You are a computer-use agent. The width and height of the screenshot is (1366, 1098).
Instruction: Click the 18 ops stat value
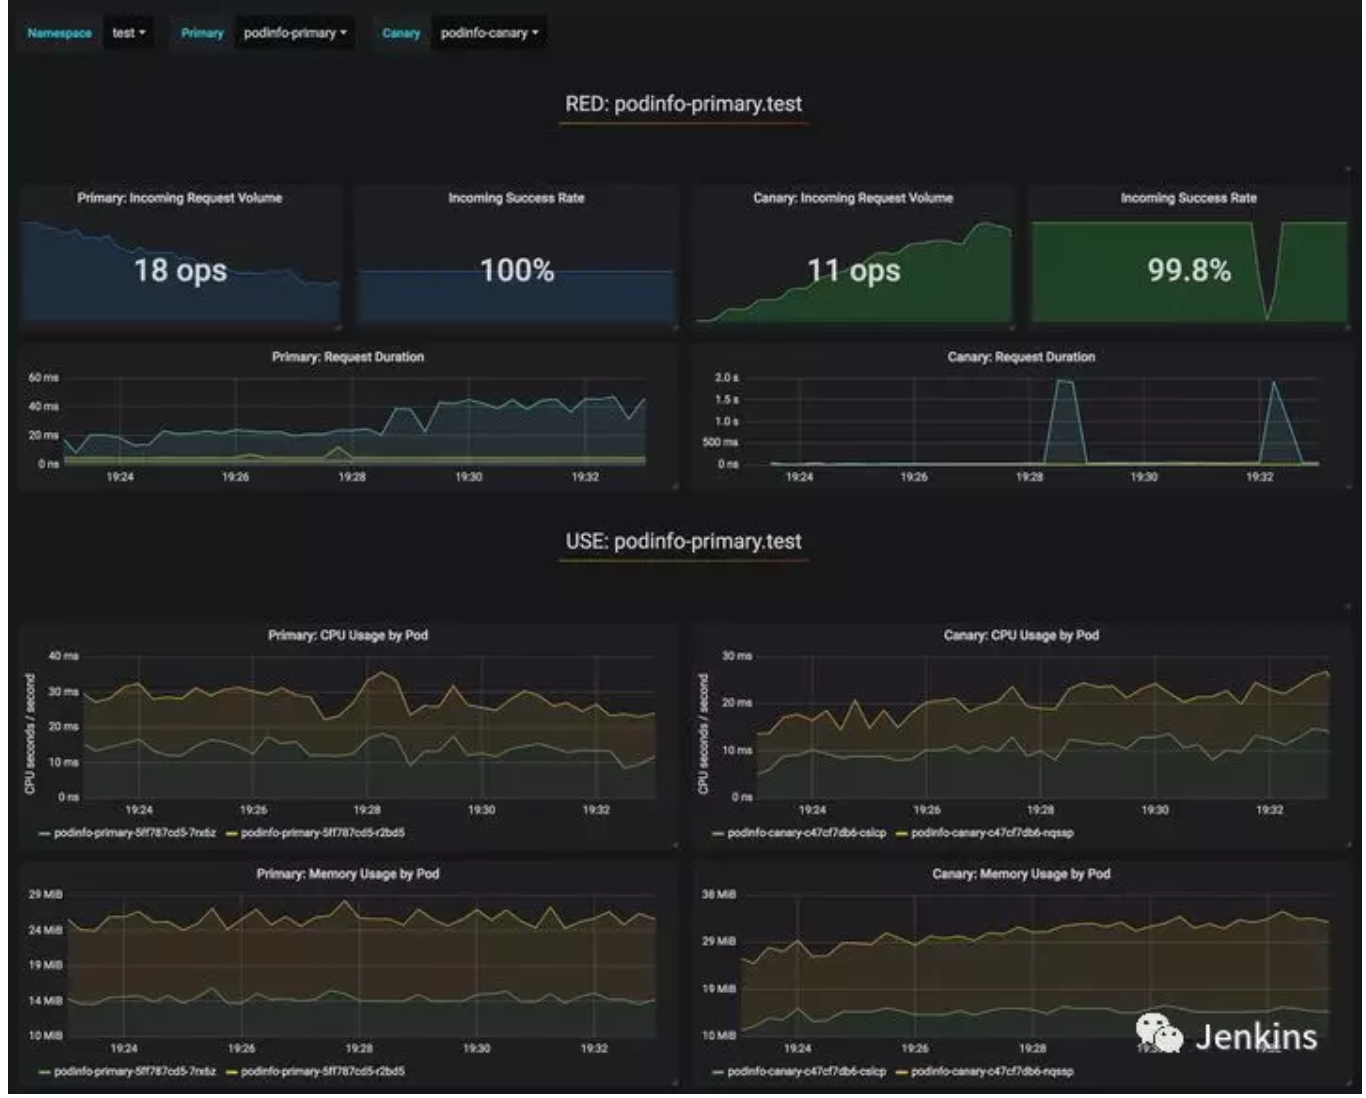(181, 270)
